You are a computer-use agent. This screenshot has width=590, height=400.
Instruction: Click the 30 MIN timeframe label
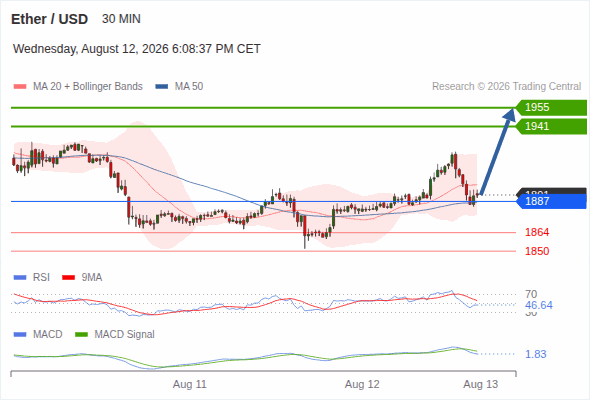(x=121, y=19)
